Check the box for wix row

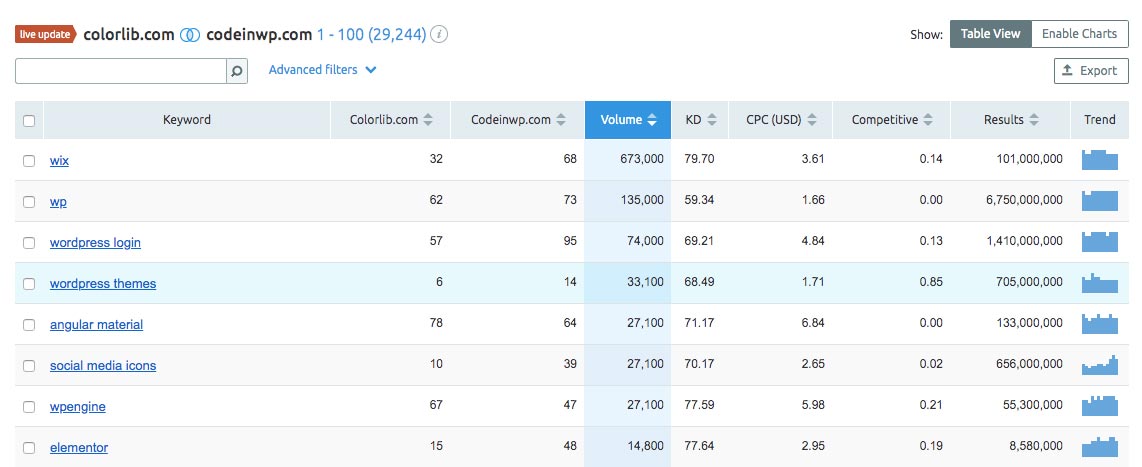[29, 160]
